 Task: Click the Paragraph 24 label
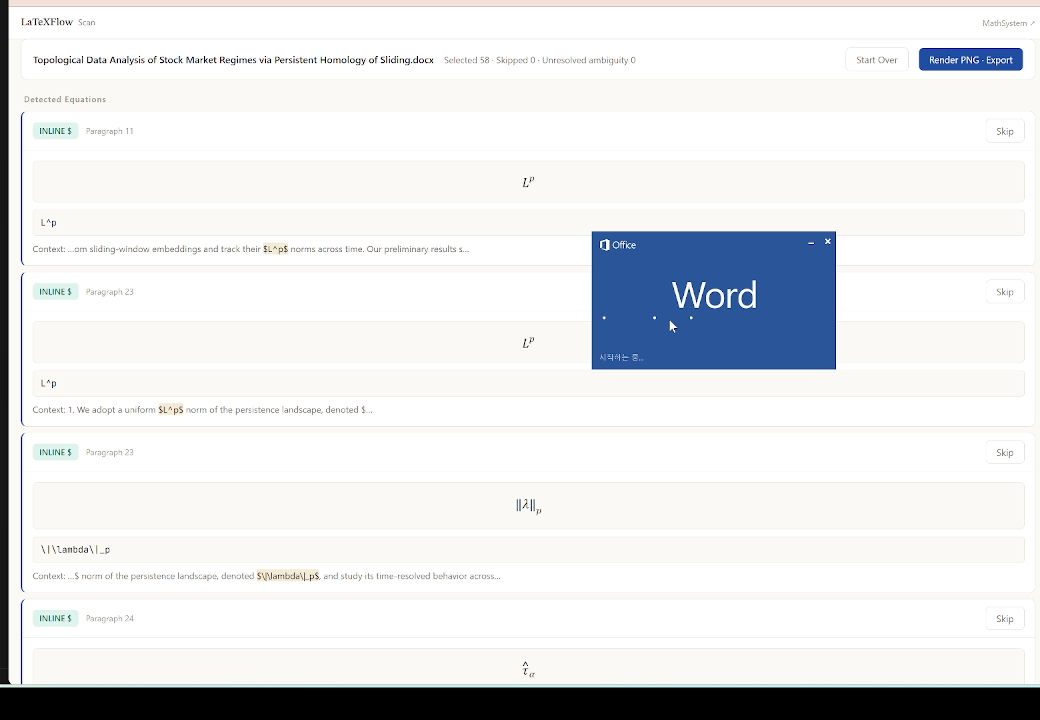click(109, 619)
